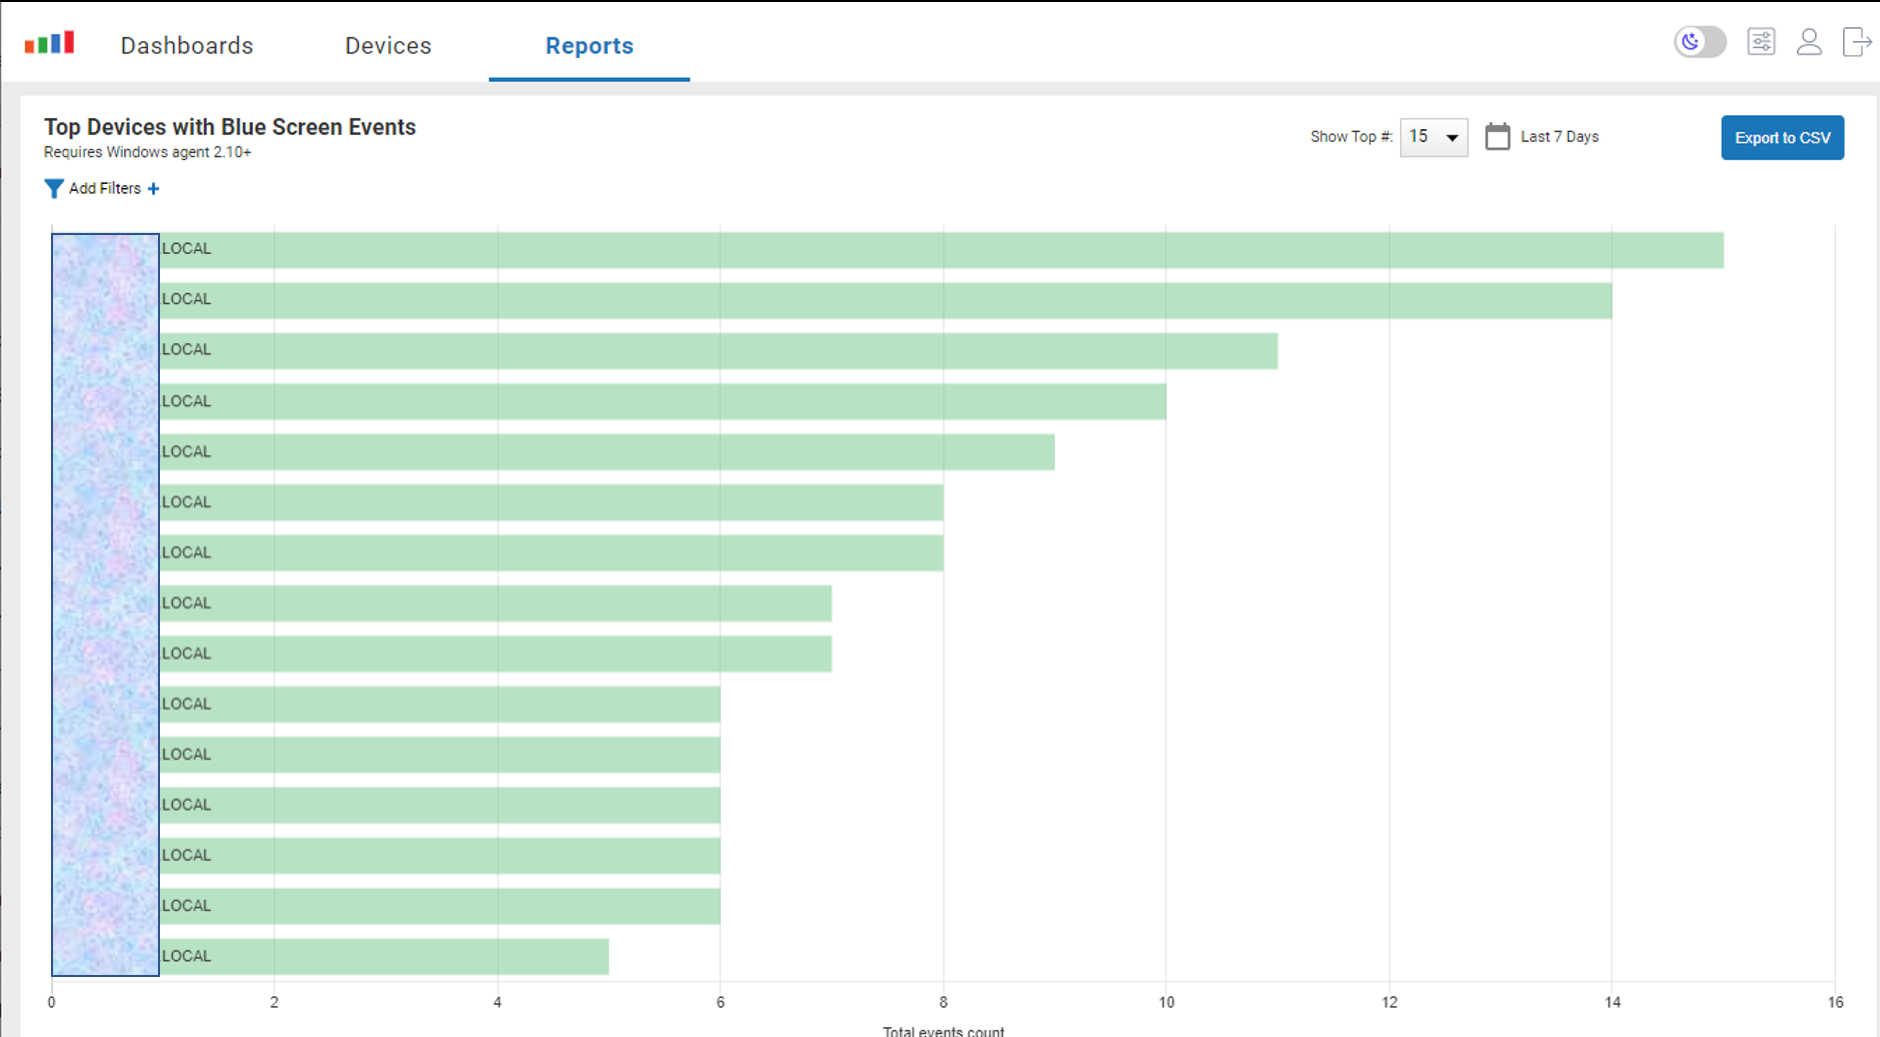Change the Last 7 Days range

point(1559,137)
